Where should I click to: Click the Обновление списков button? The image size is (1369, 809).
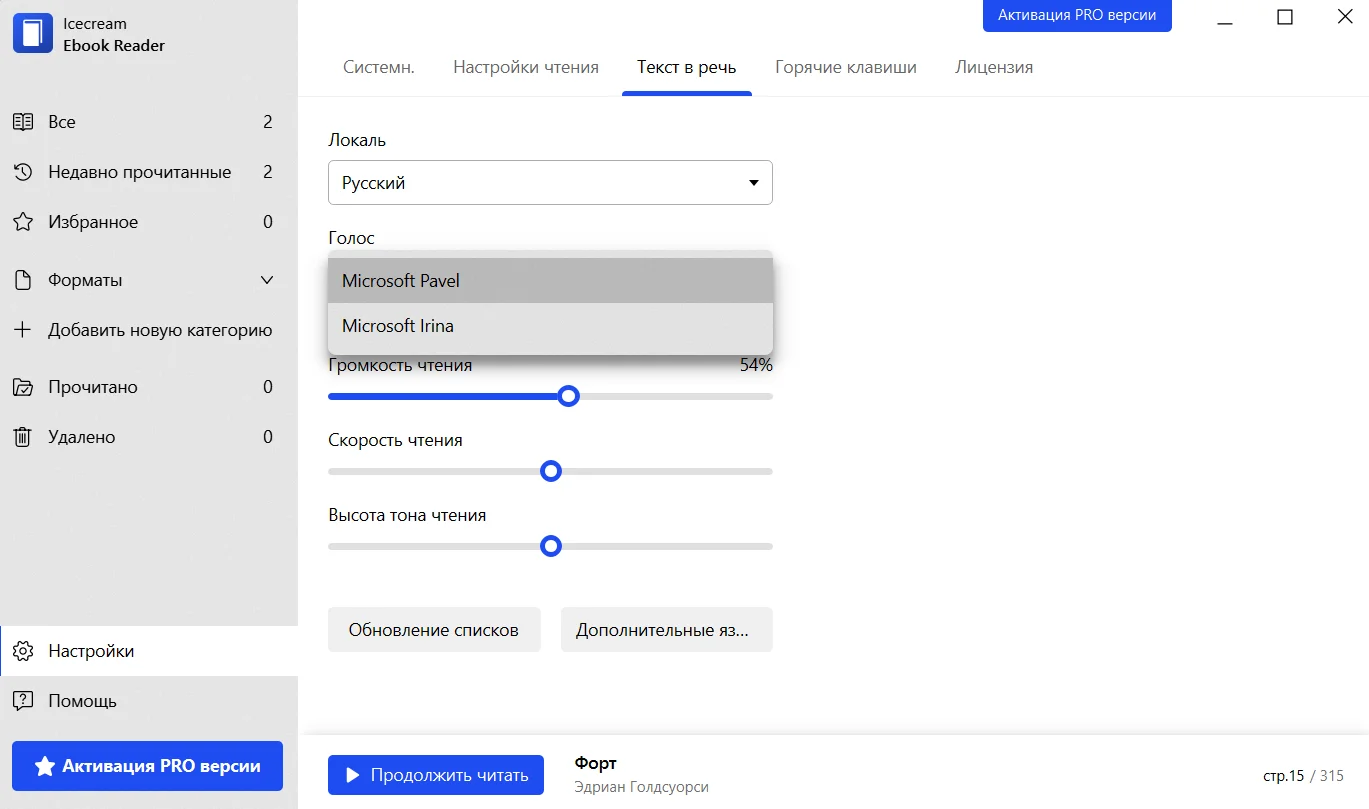pyautogui.click(x=434, y=630)
